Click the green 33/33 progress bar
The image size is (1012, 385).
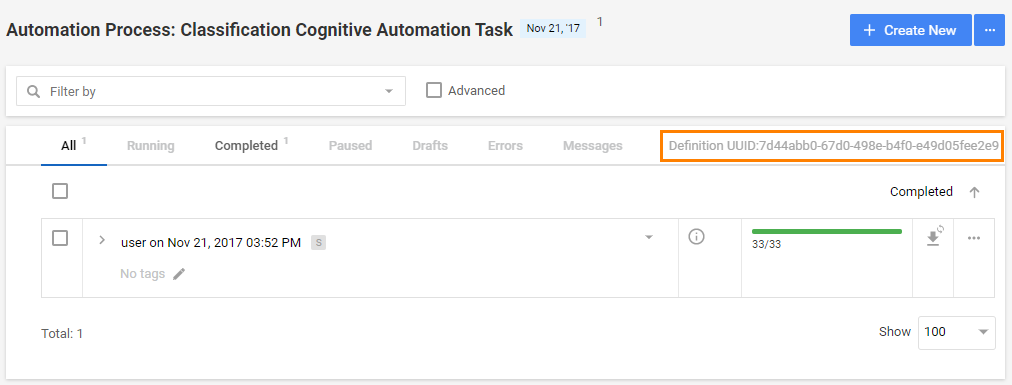(x=827, y=231)
